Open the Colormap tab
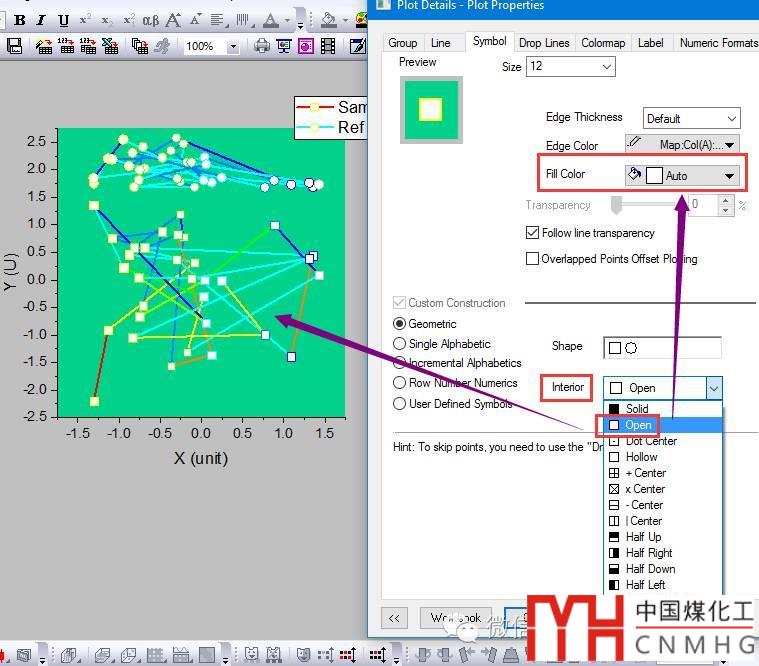 [603, 43]
